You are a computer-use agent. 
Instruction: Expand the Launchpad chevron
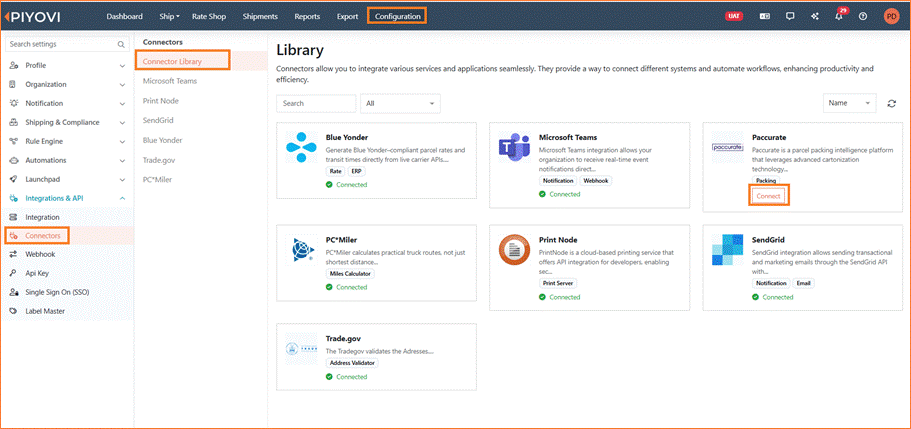122,180
